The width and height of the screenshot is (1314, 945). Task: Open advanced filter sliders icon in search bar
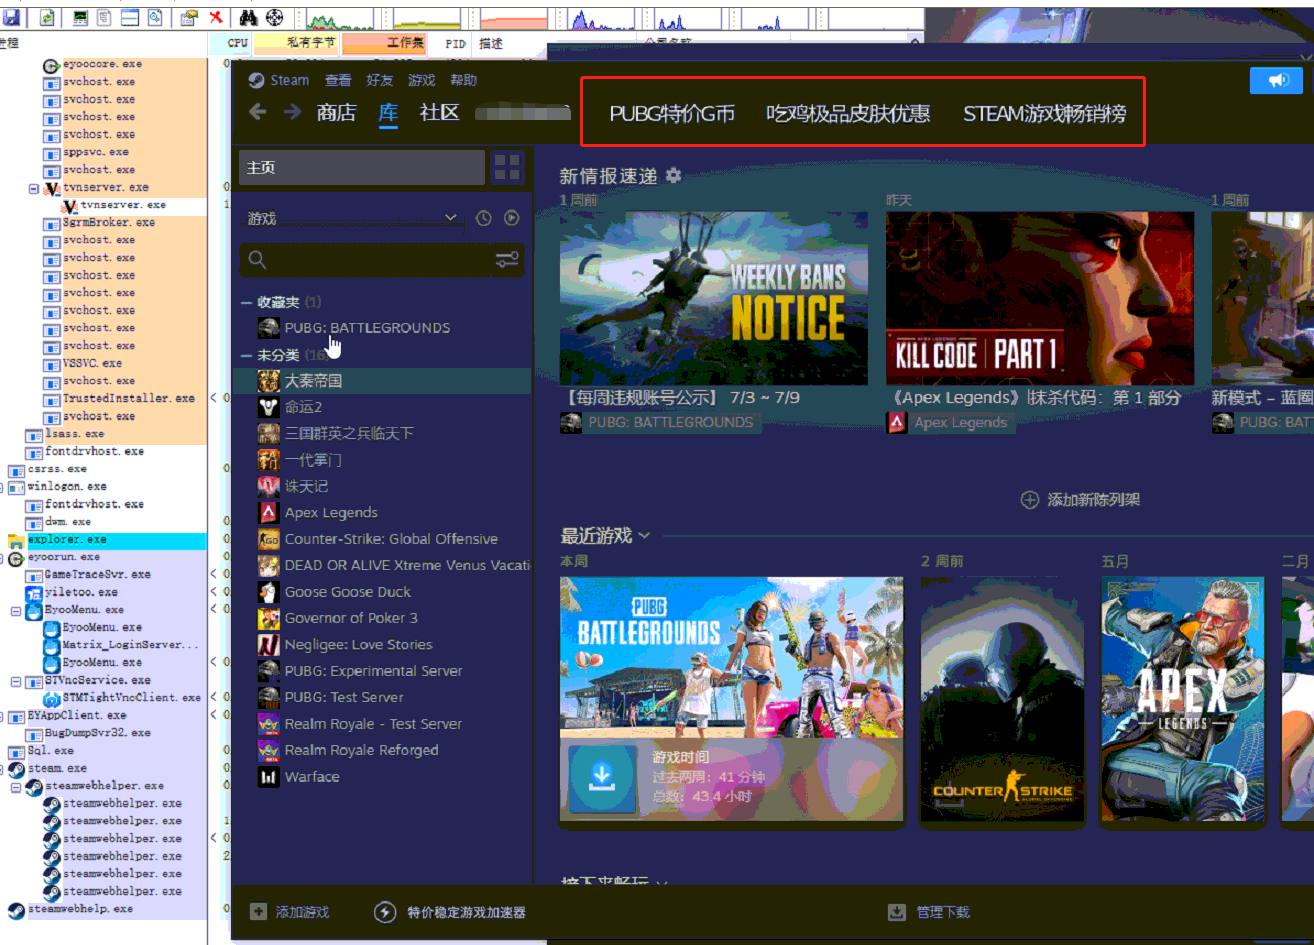tap(507, 260)
